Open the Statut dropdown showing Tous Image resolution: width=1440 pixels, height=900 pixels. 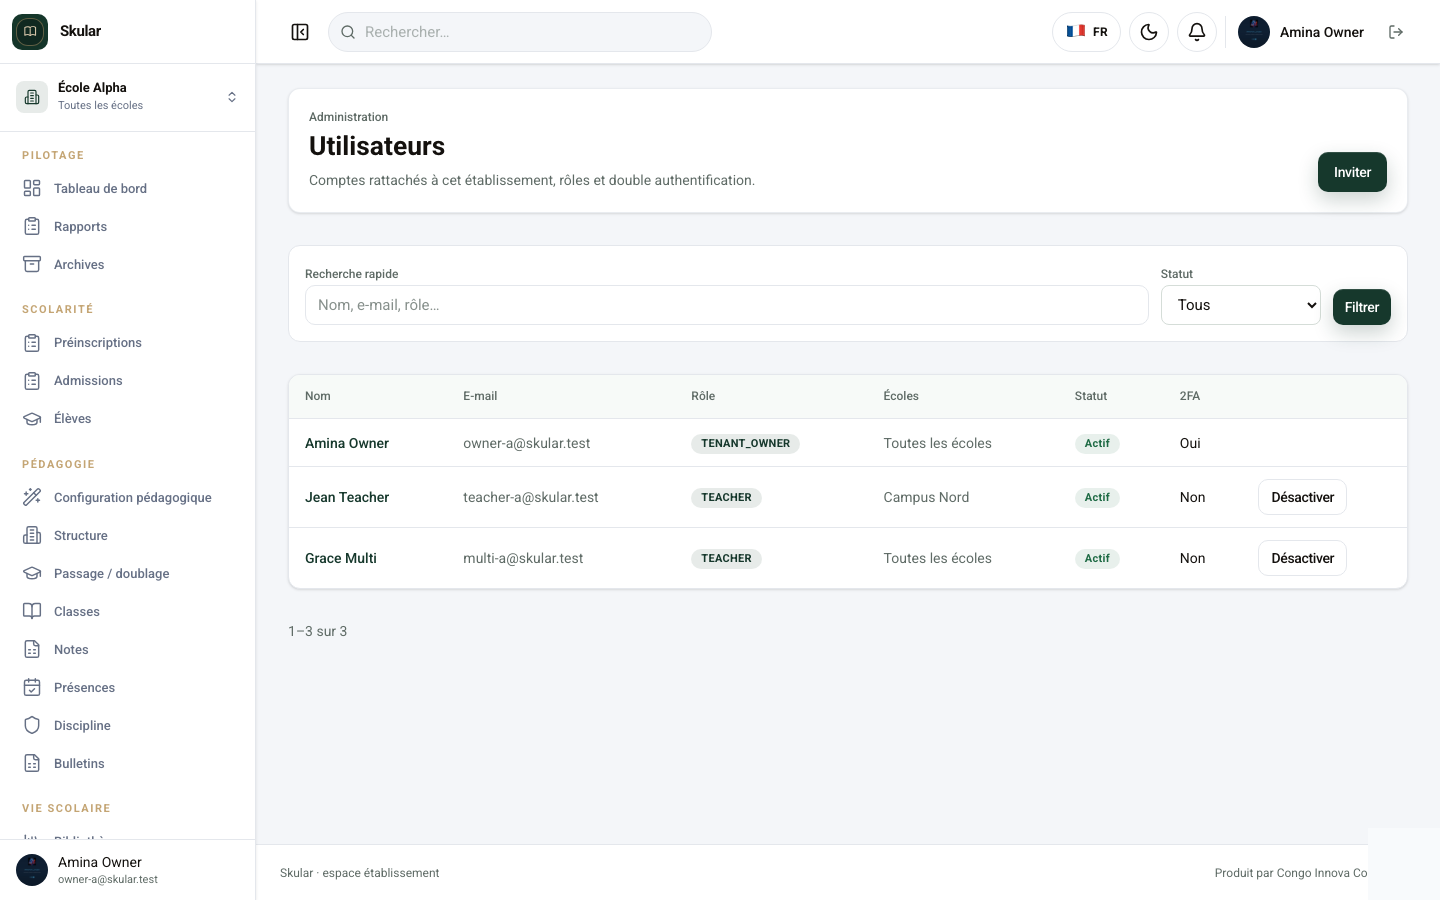coord(1240,305)
